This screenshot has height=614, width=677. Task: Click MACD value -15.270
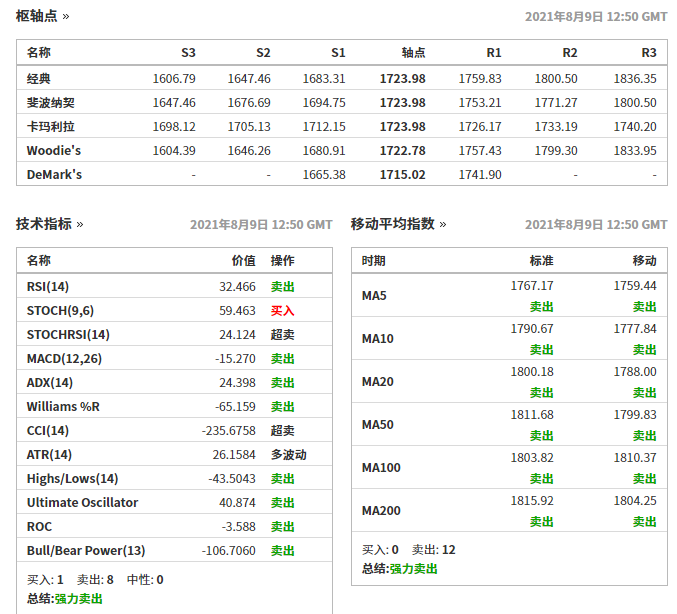pyautogui.click(x=235, y=359)
